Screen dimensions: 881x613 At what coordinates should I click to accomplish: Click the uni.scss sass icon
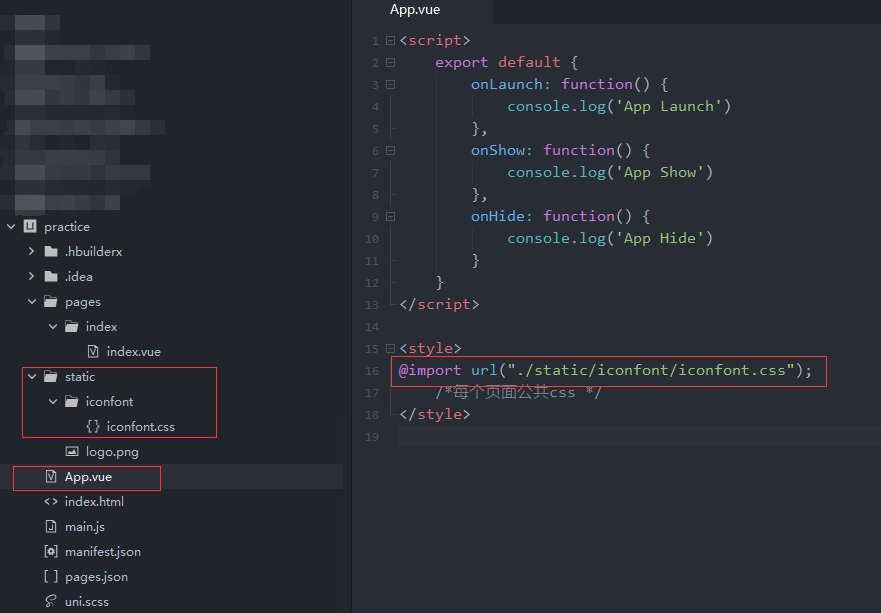pos(51,601)
